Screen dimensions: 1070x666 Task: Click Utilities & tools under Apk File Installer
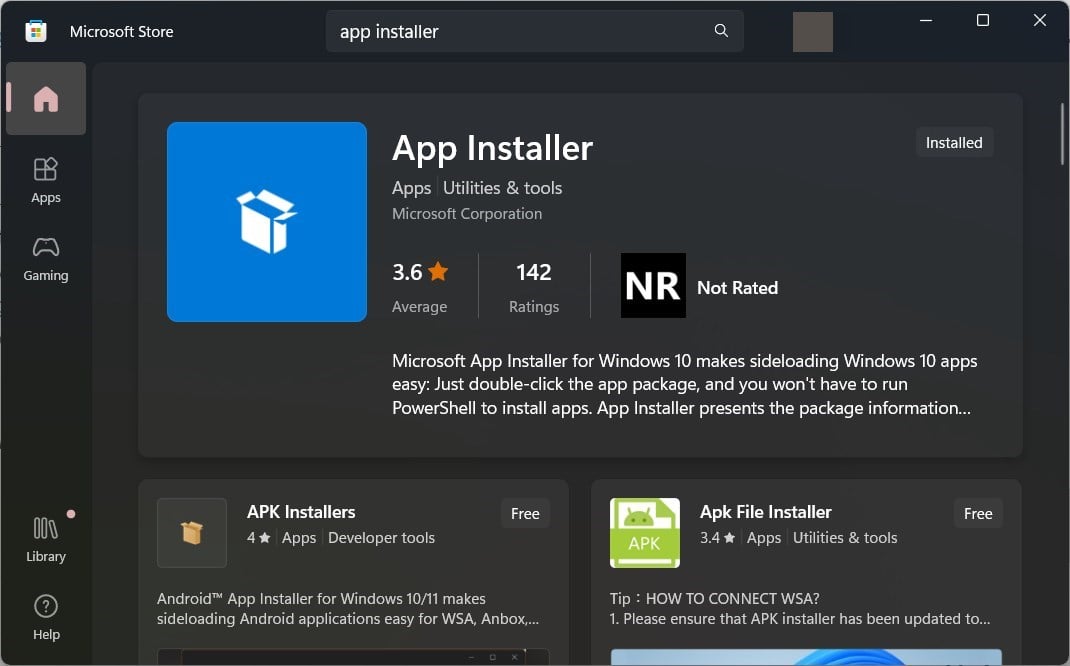(x=845, y=538)
